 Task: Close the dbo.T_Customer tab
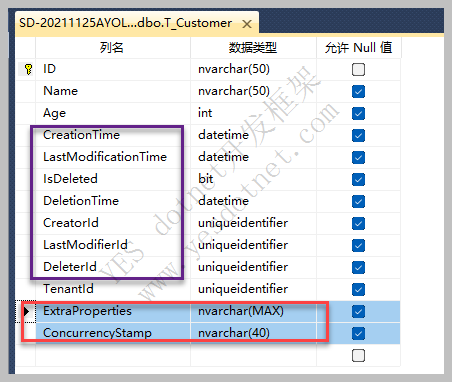coord(247,24)
